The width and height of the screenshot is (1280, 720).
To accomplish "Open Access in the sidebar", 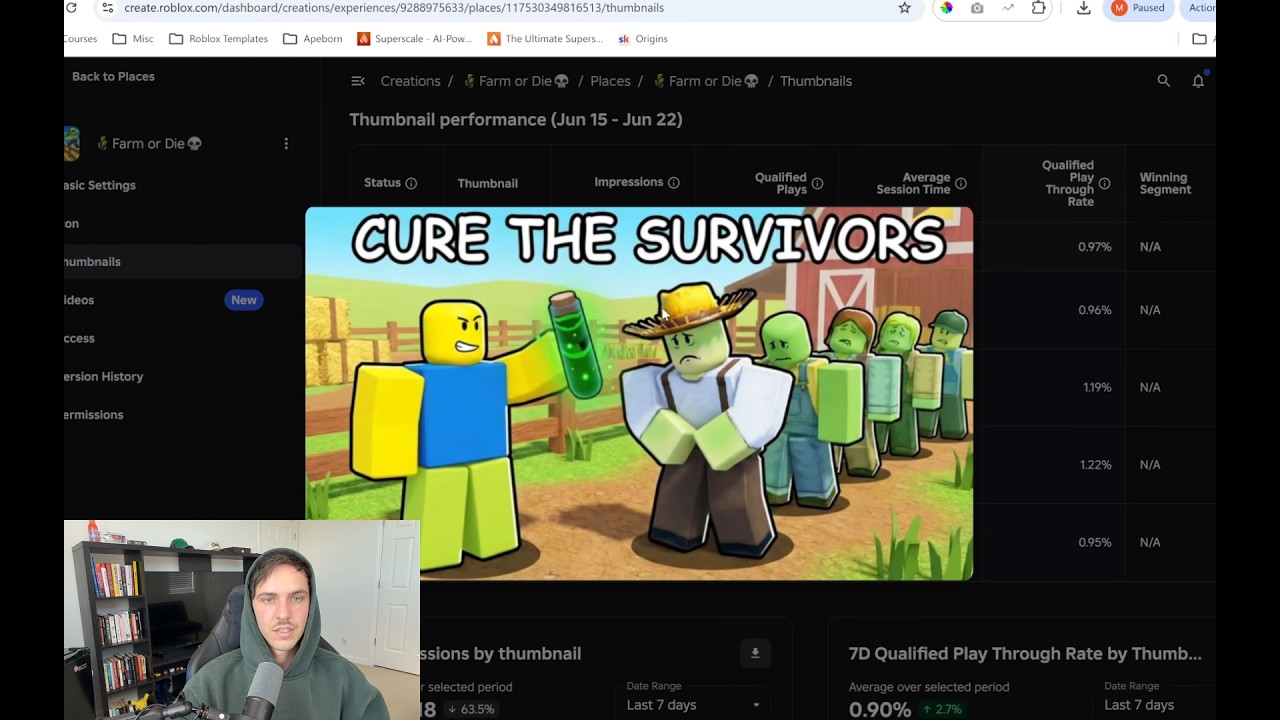I will (79, 338).
